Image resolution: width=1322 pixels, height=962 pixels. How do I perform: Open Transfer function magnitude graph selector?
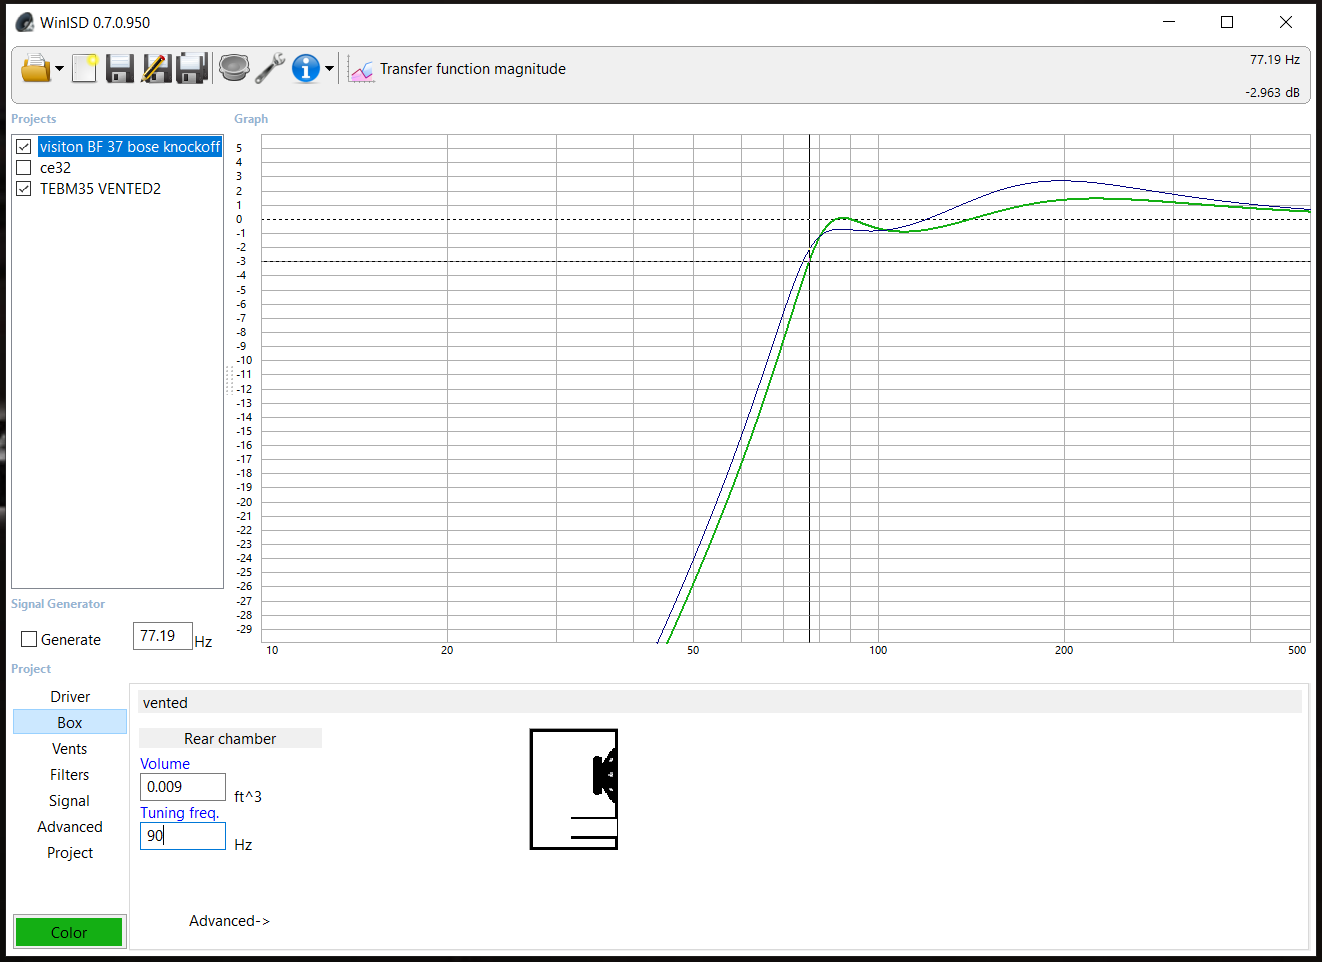(x=472, y=69)
